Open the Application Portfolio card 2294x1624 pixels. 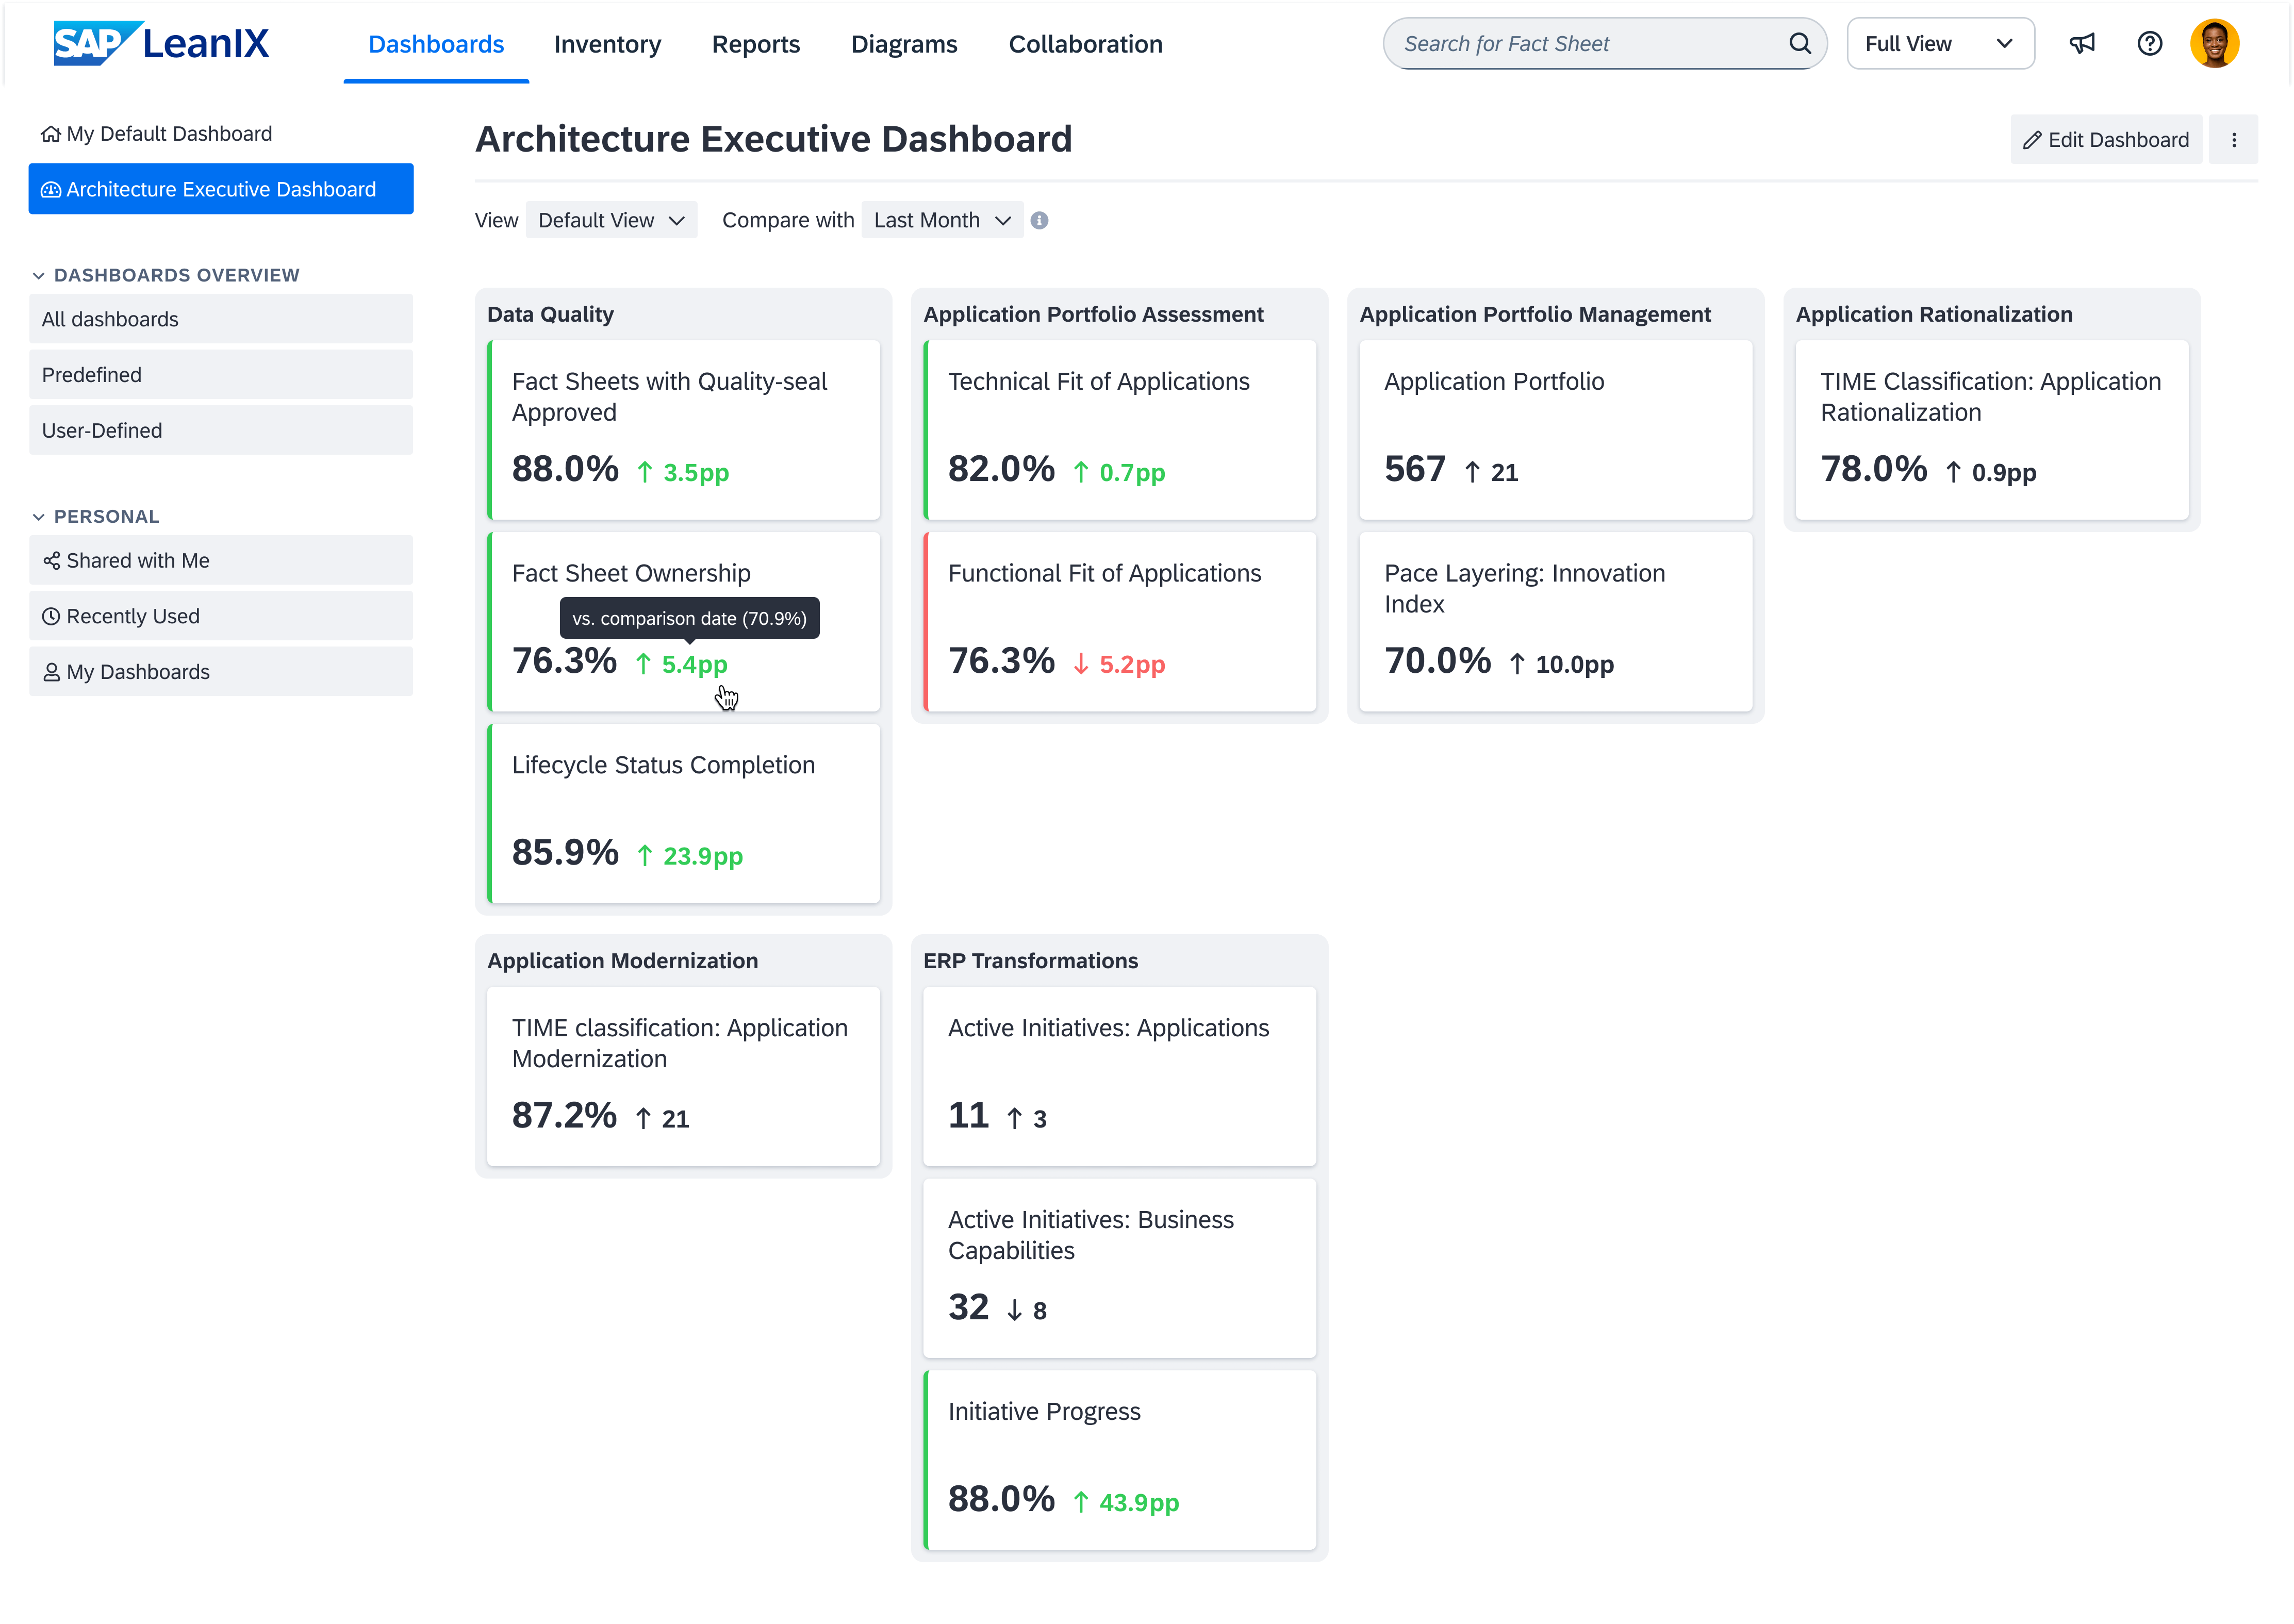point(1555,430)
